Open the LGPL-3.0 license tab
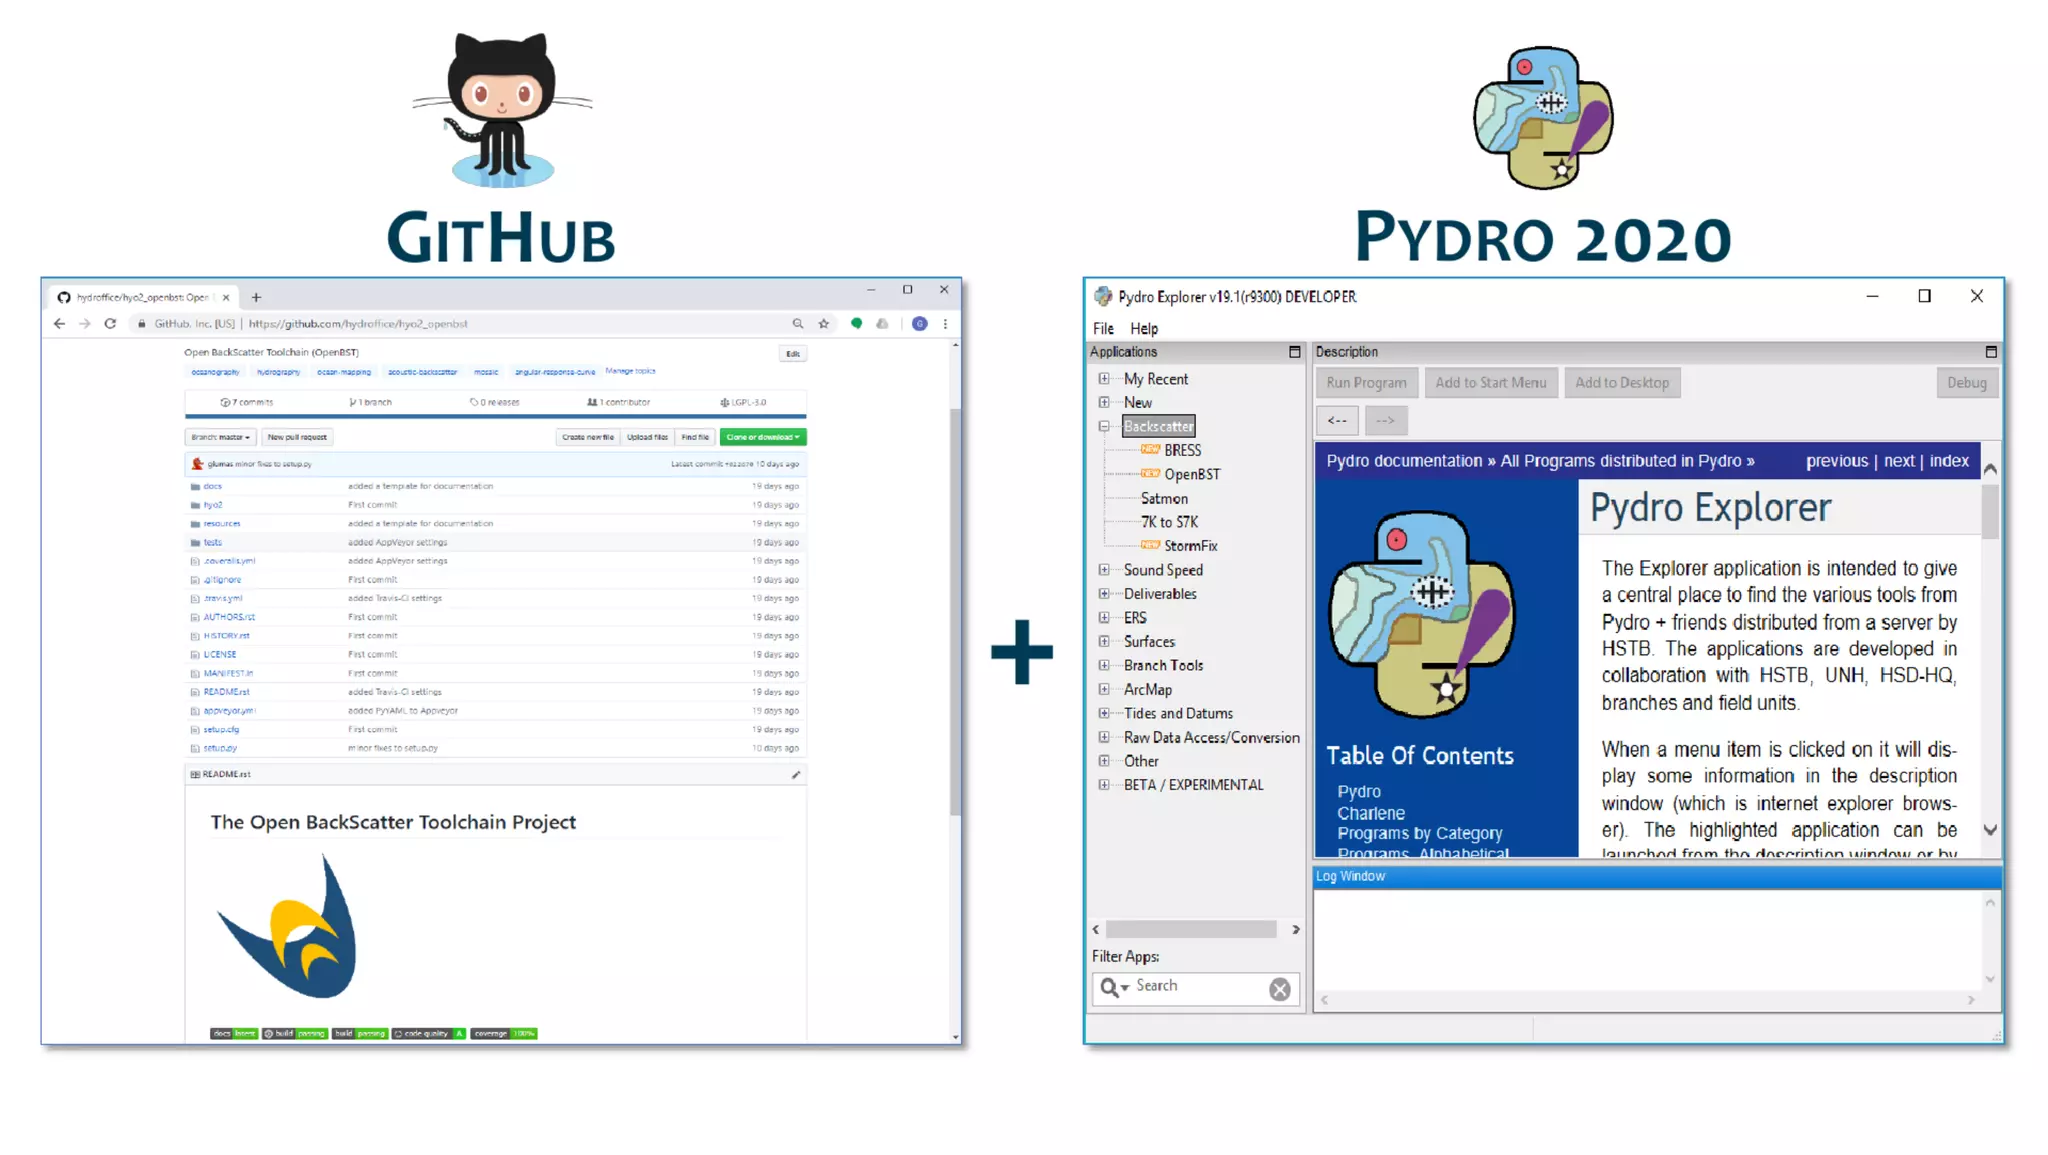The image size is (2048, 1155). click(x=743, y=402)
